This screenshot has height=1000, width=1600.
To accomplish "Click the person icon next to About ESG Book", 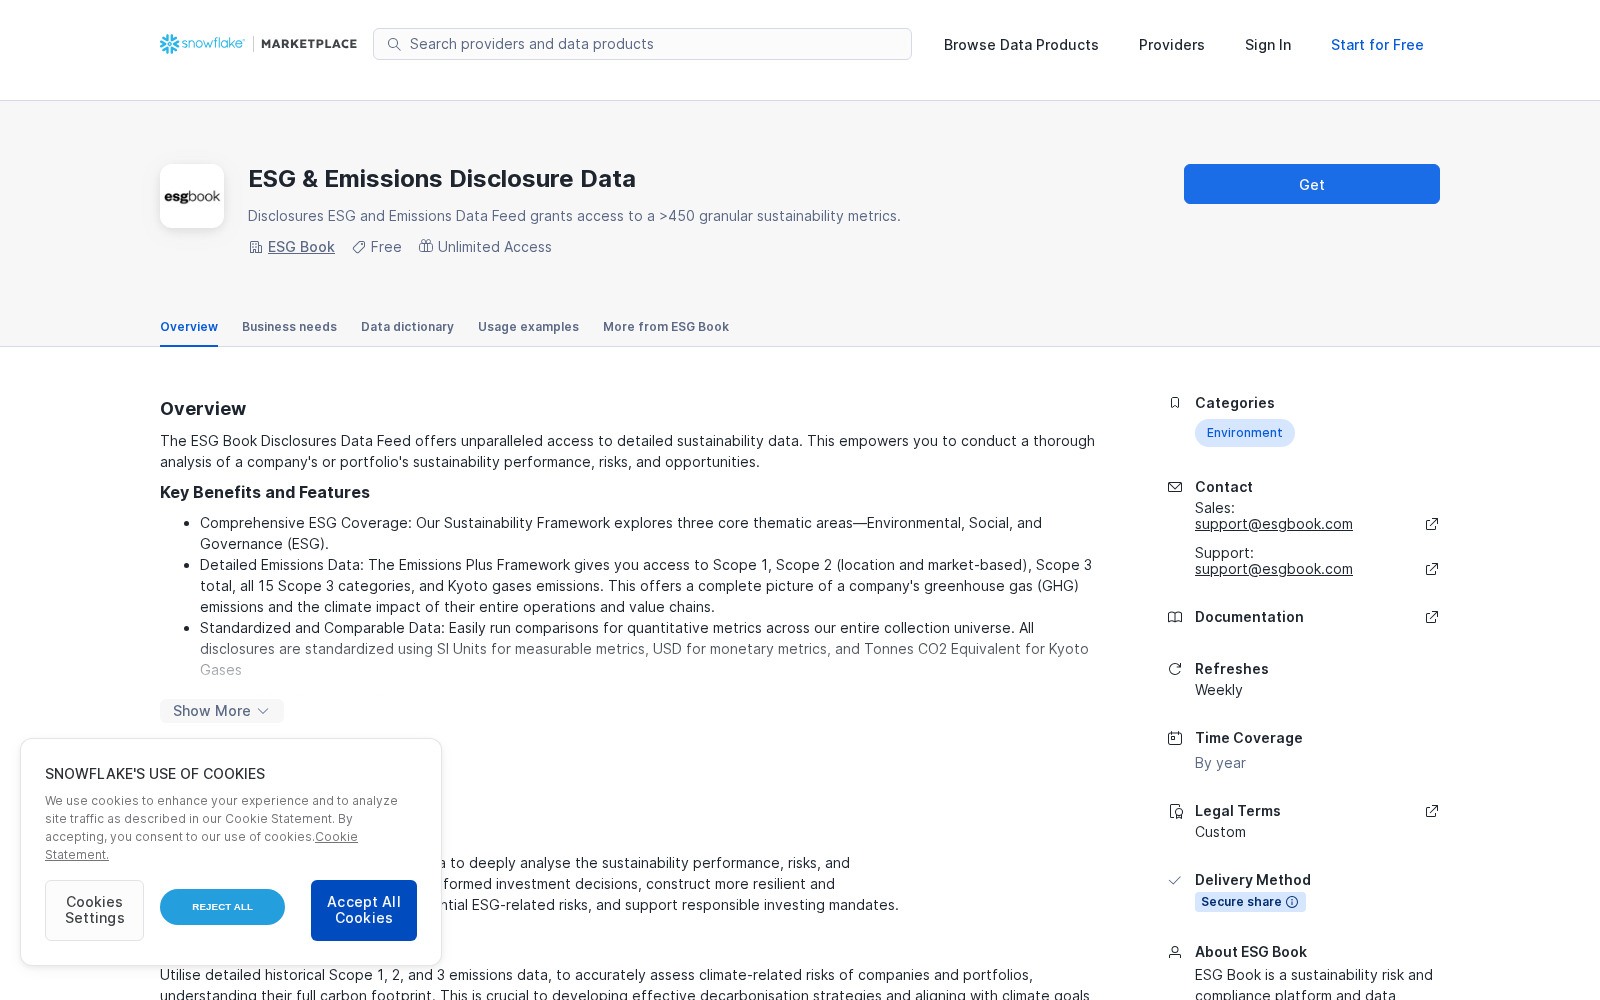I will click(x=1175, y=952).
